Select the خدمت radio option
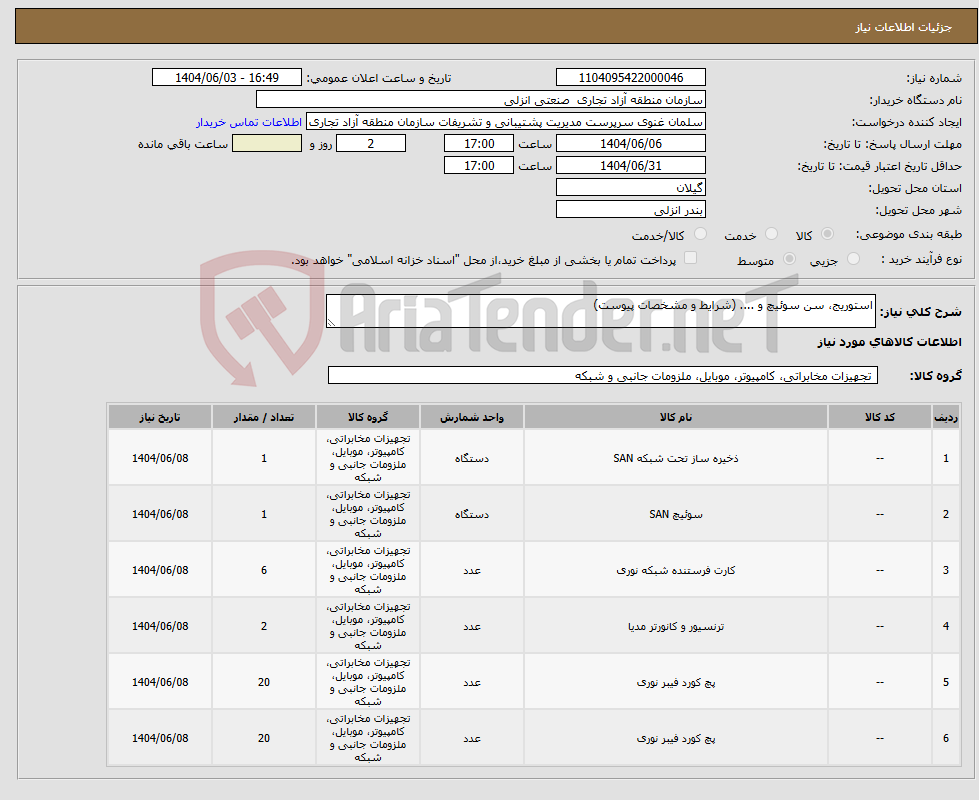Image resolution: width=979 pixels, height=800 pixels. coord(770,235)
